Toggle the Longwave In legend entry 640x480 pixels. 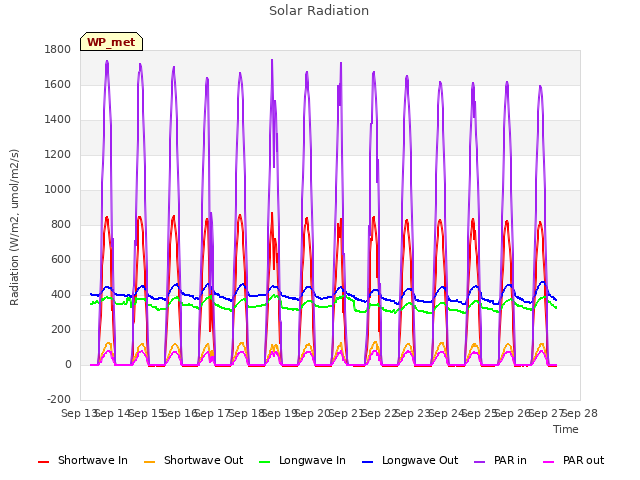tap(302, 461)
